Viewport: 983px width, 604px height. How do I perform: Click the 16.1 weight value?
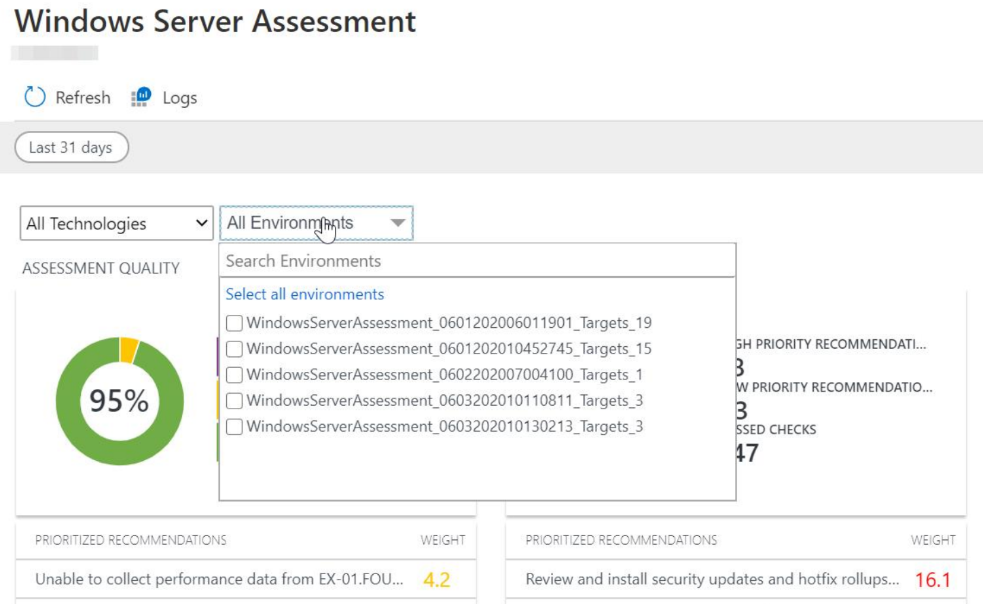click(x=932, y=580)
